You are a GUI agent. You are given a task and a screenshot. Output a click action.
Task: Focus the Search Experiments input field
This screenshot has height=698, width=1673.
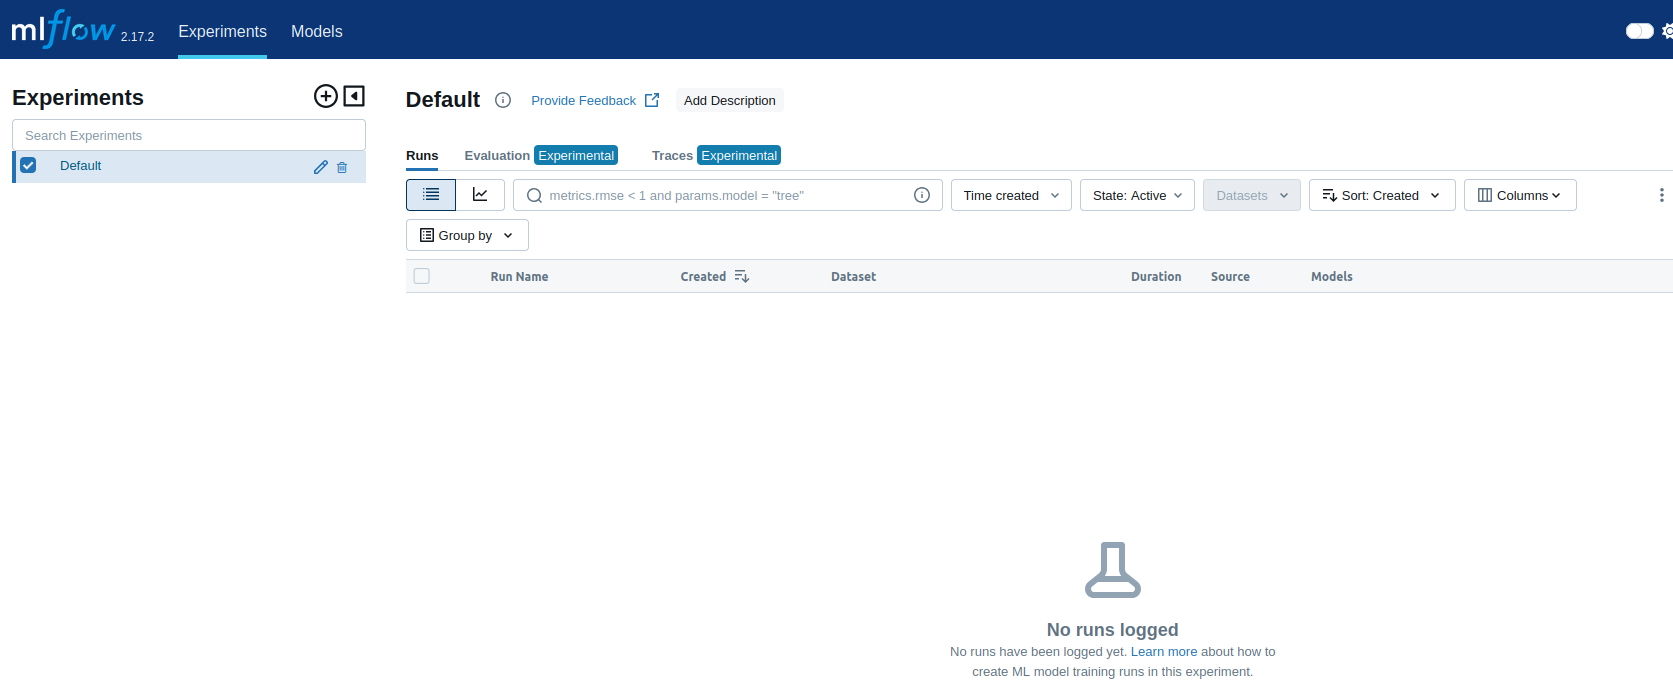coord(189,135)
